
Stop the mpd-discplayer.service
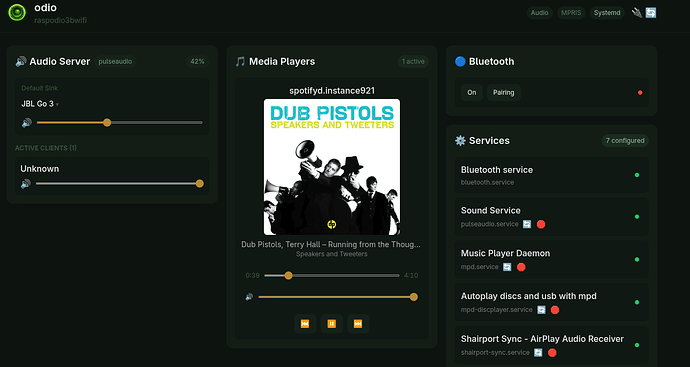coord(555,310)
